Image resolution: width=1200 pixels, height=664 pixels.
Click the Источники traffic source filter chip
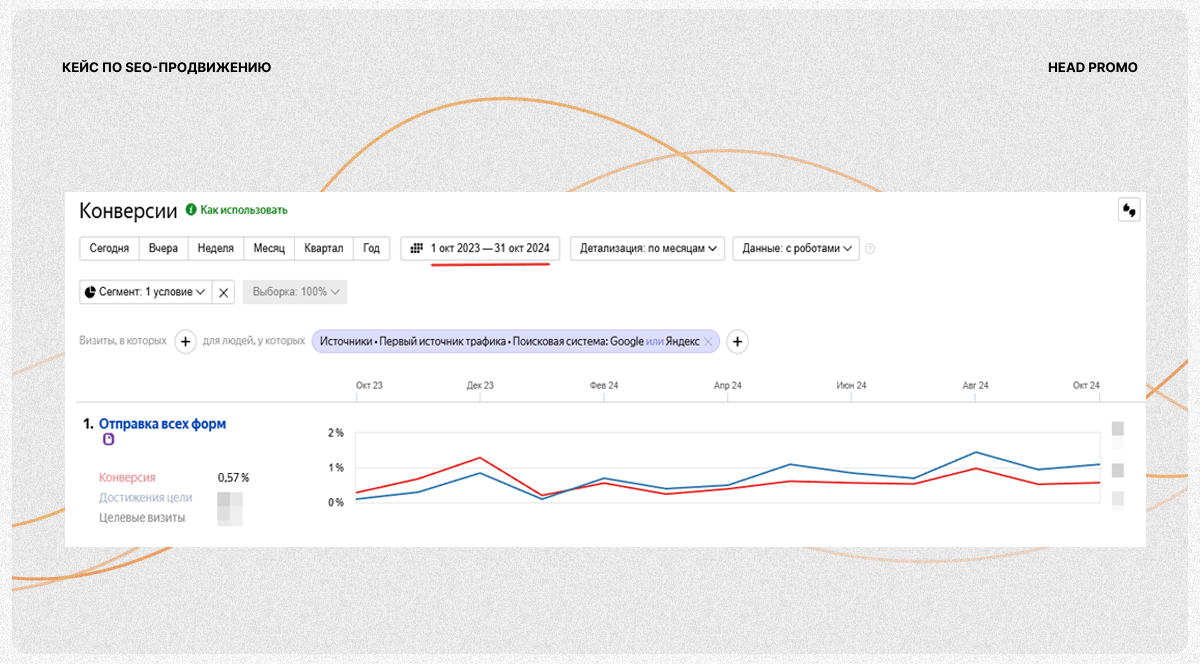point(506,341)
